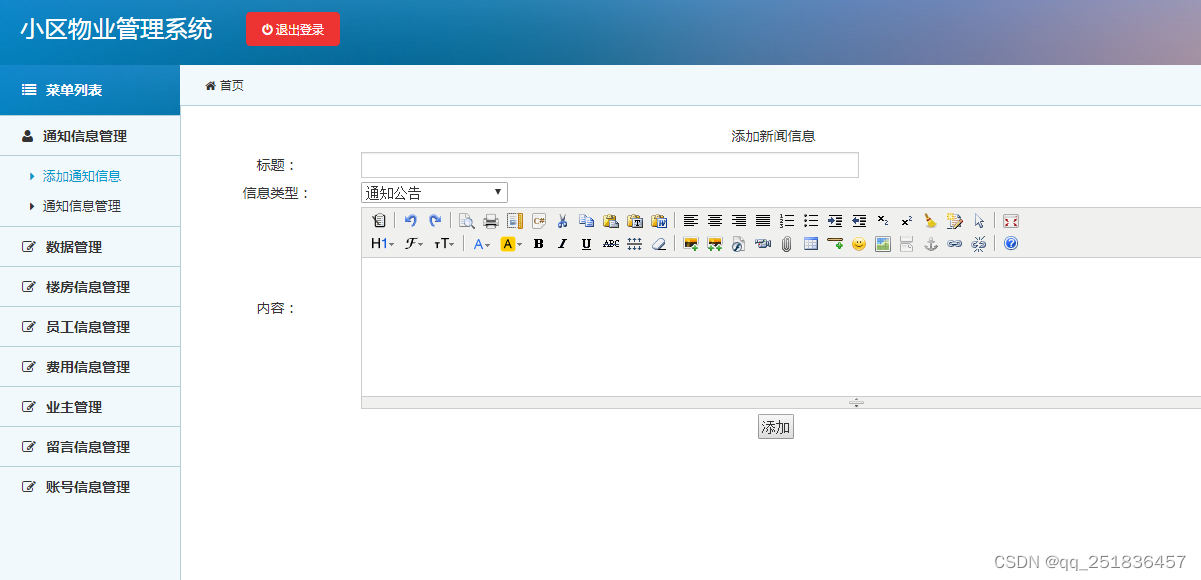Click the Underline icon in editor toolbar
This screenshot has width=1201, height=580.
[584, 244]
